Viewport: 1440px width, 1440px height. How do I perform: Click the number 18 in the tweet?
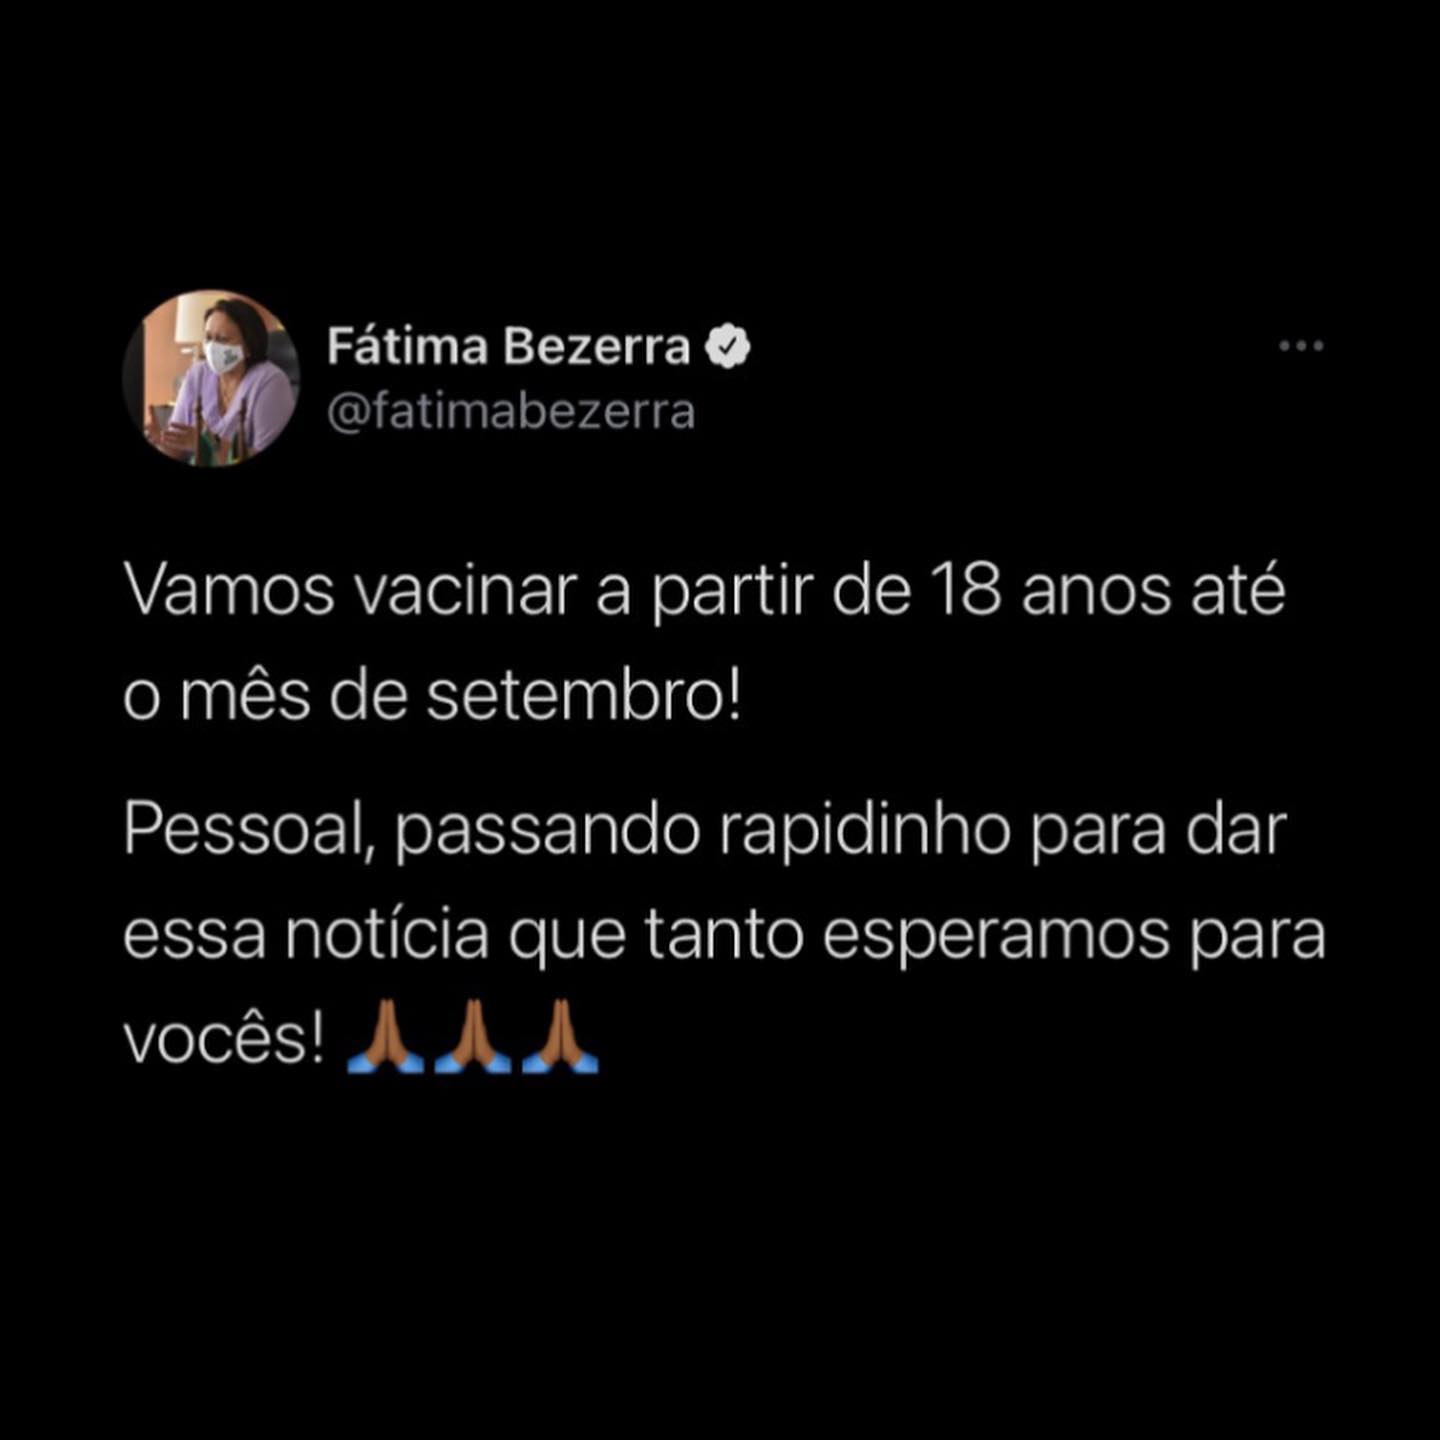[966, 590]
